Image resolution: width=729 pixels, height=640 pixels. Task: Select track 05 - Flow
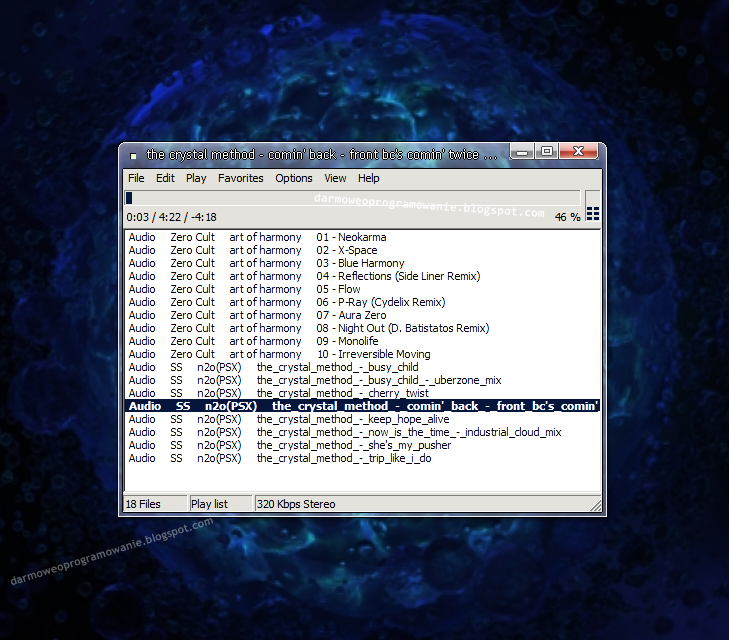pyautogui.click(x=363, y=289)
